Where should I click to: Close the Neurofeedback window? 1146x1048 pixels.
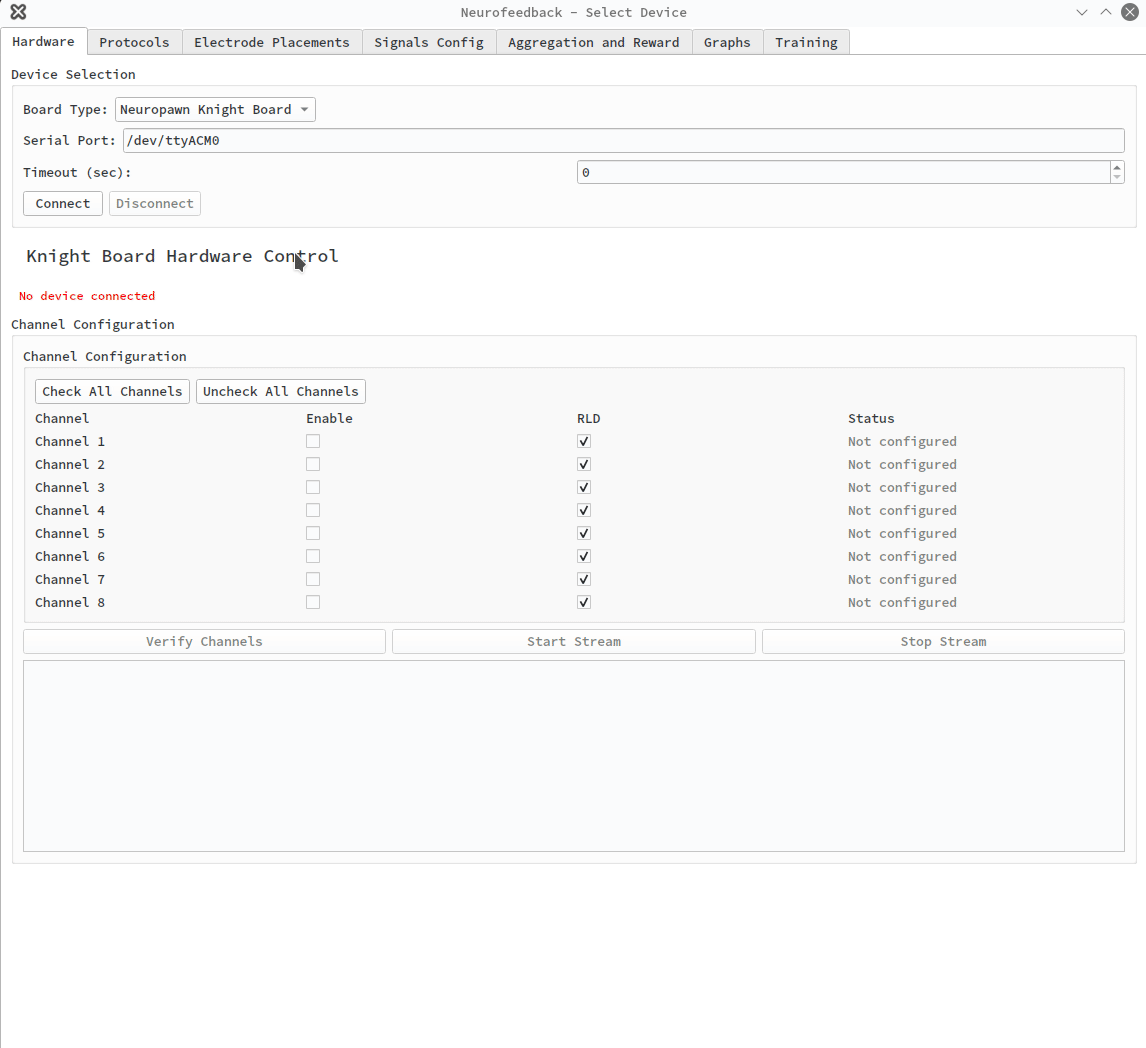tap(1129, 12)
